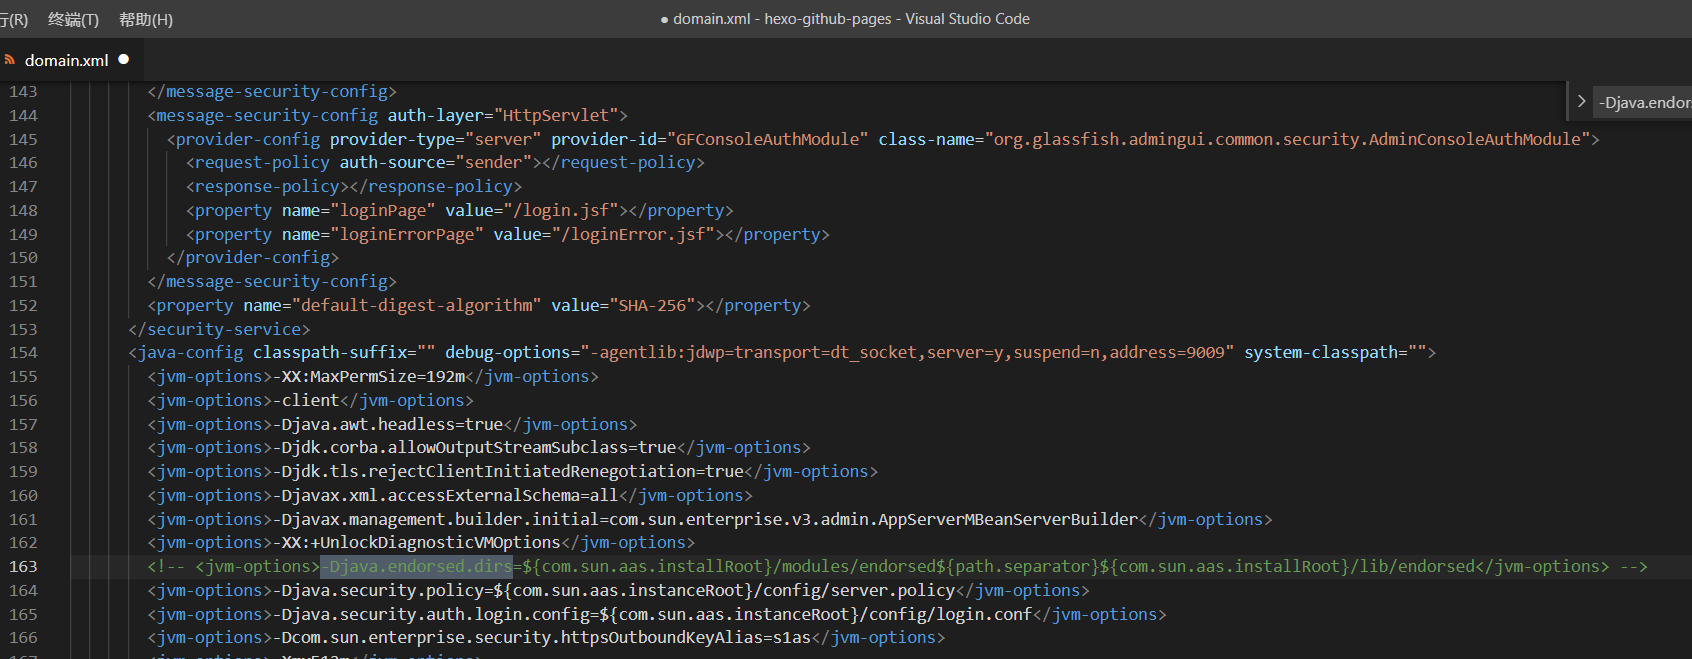Focus the find input containing -Djava.endor
1692x659 pixels.
1644,102
